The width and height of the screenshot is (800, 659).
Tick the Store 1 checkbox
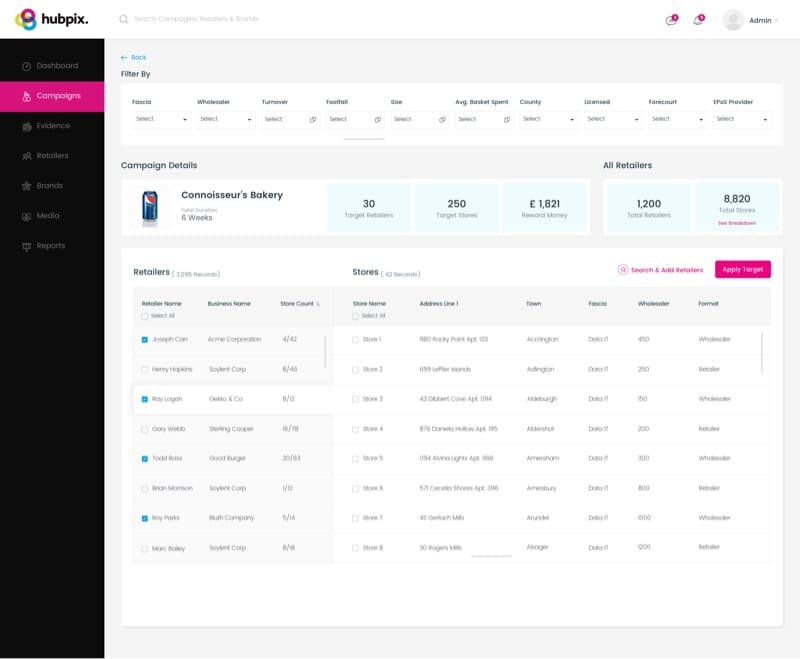(x=355, y=340)
